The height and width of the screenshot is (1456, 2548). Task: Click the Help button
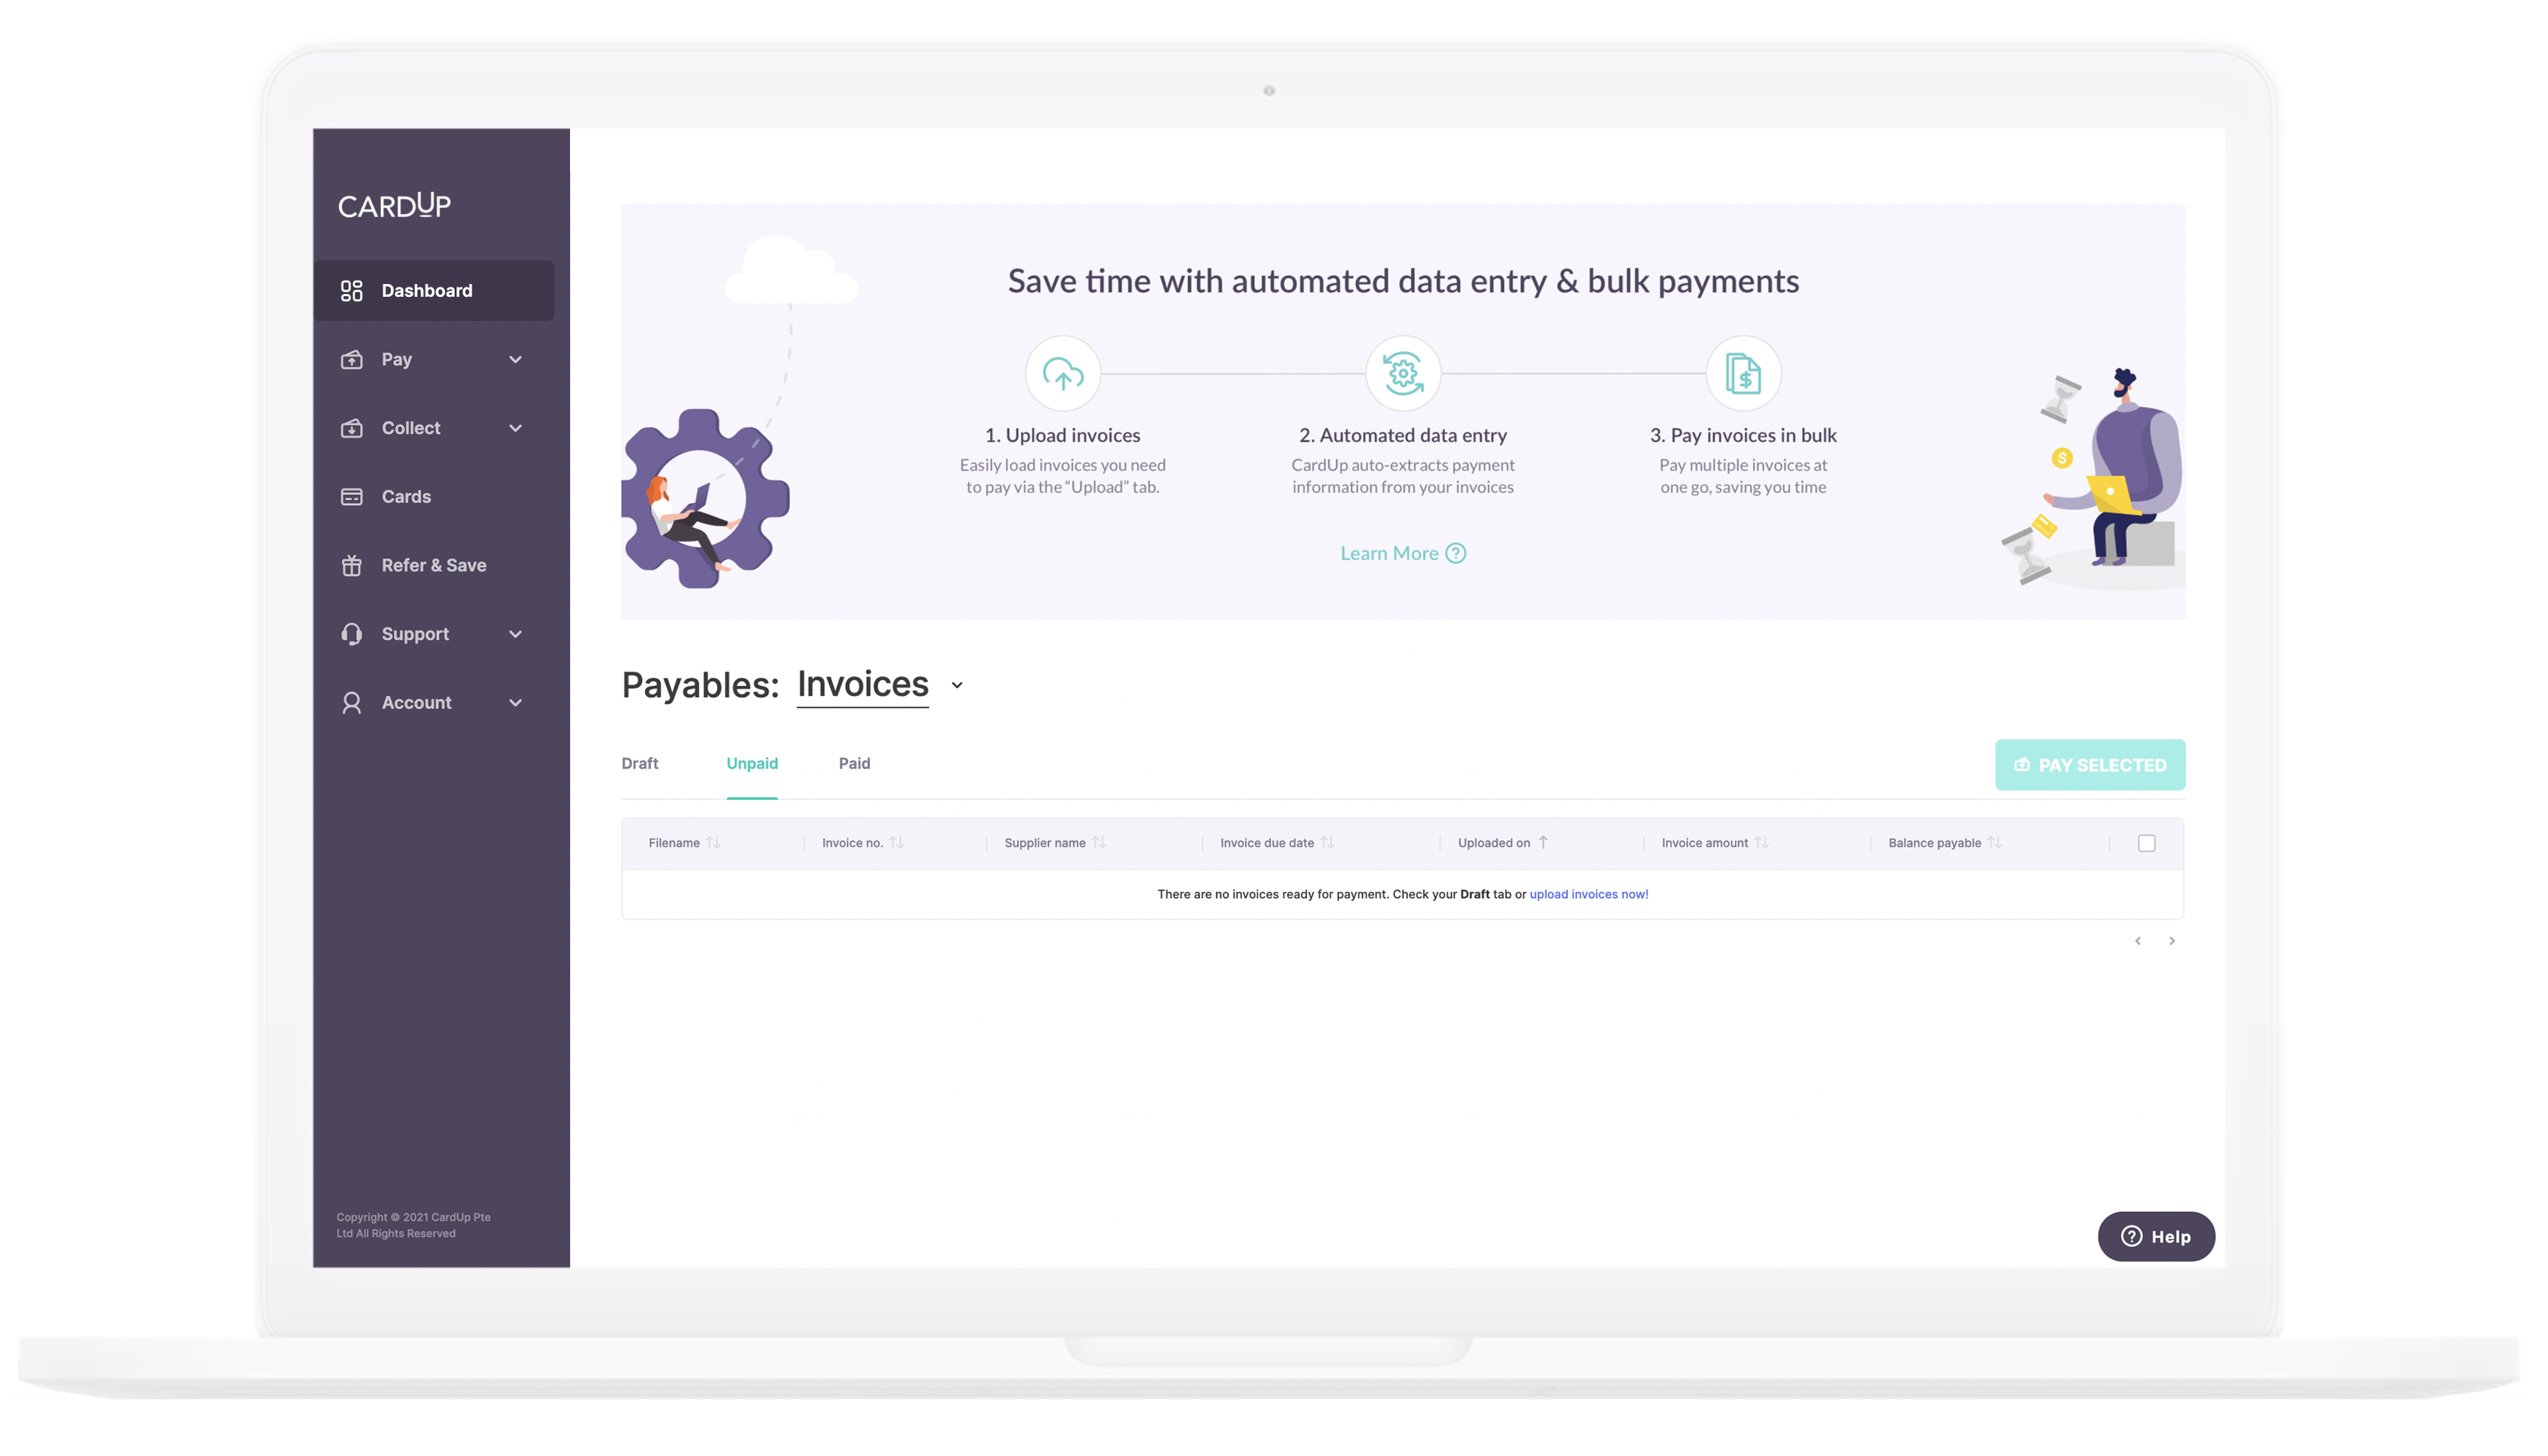2156,1235
